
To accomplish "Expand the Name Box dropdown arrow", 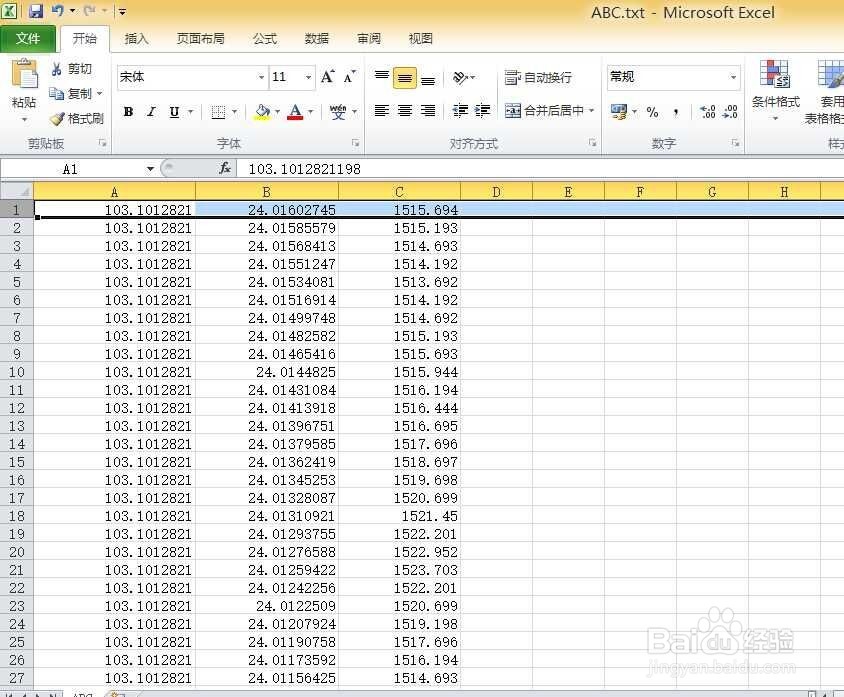I will pos(150,169).
